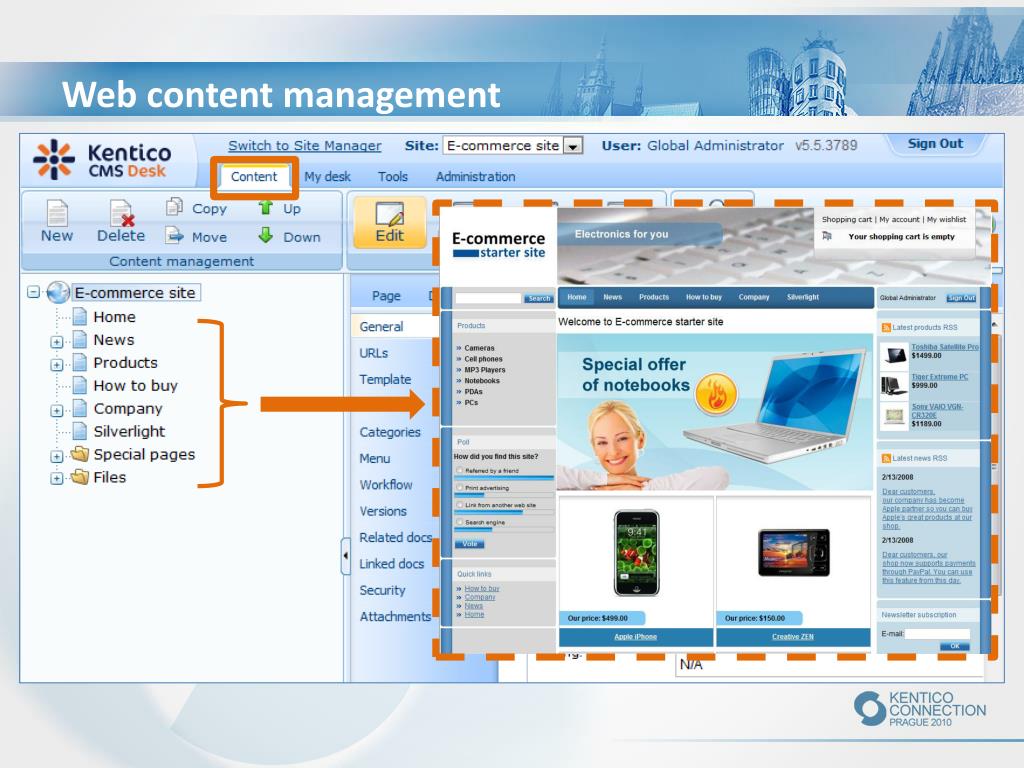
Task: Collapse the content tree panel with splitter arrow
Action: point(345,556)
